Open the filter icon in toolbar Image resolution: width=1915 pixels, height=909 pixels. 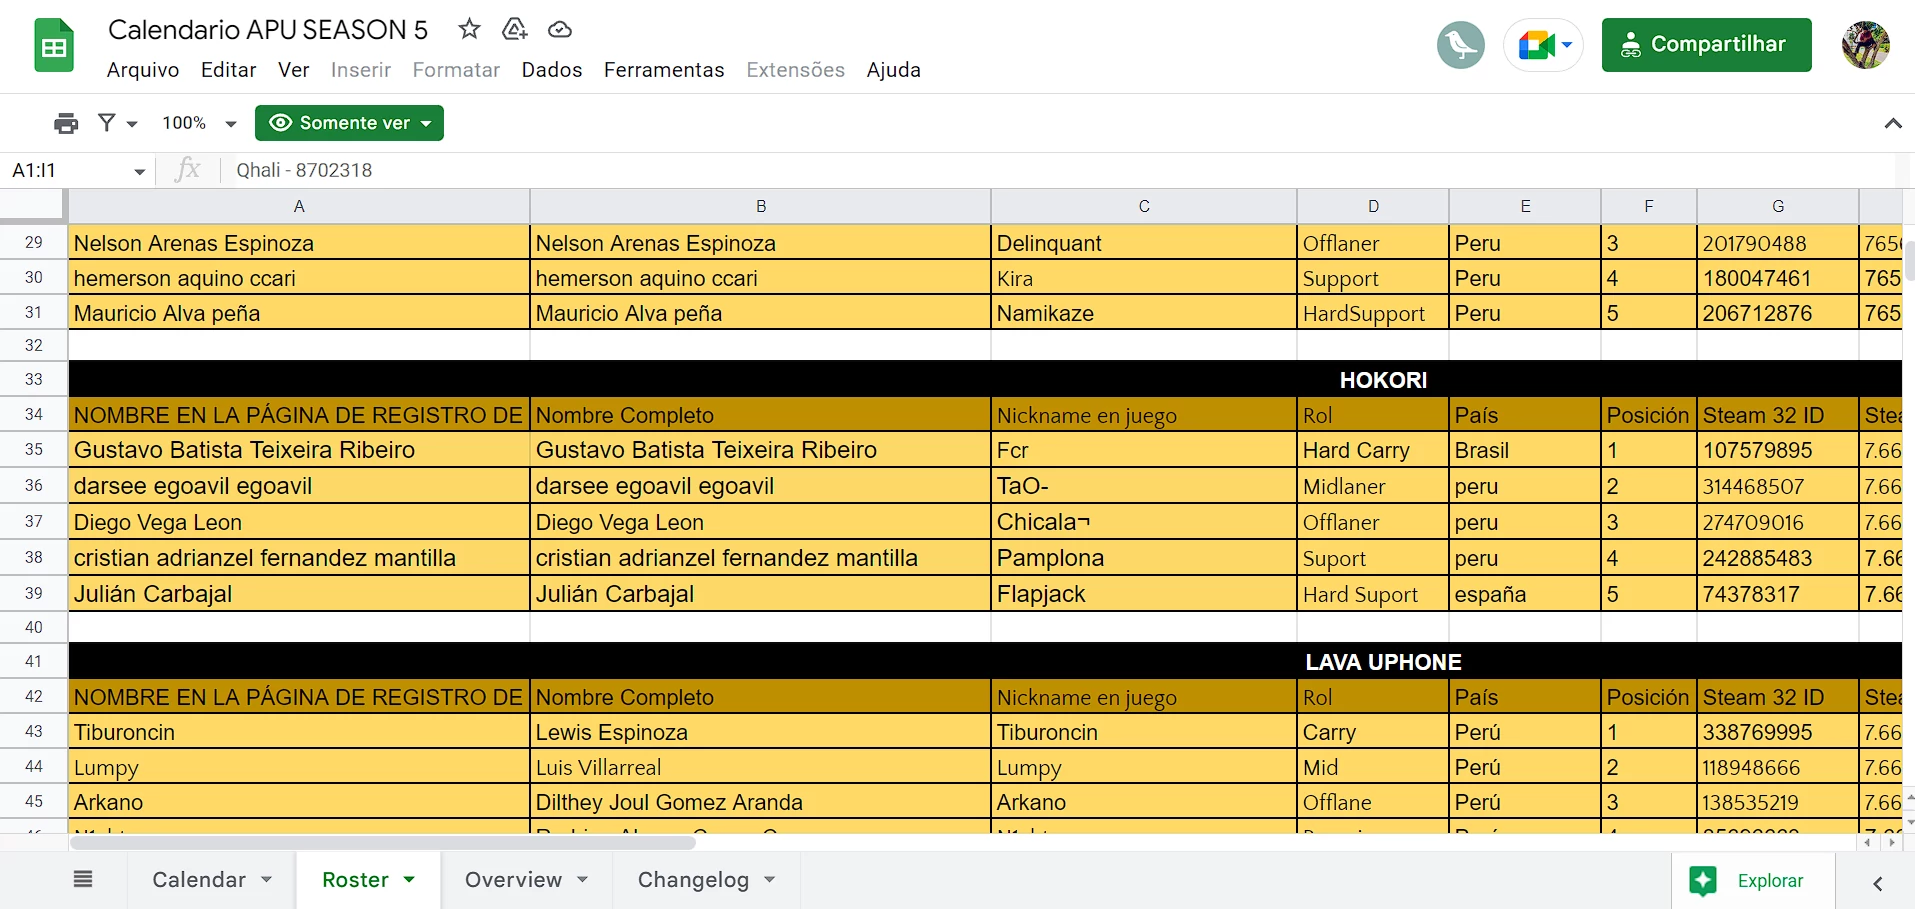107,123
